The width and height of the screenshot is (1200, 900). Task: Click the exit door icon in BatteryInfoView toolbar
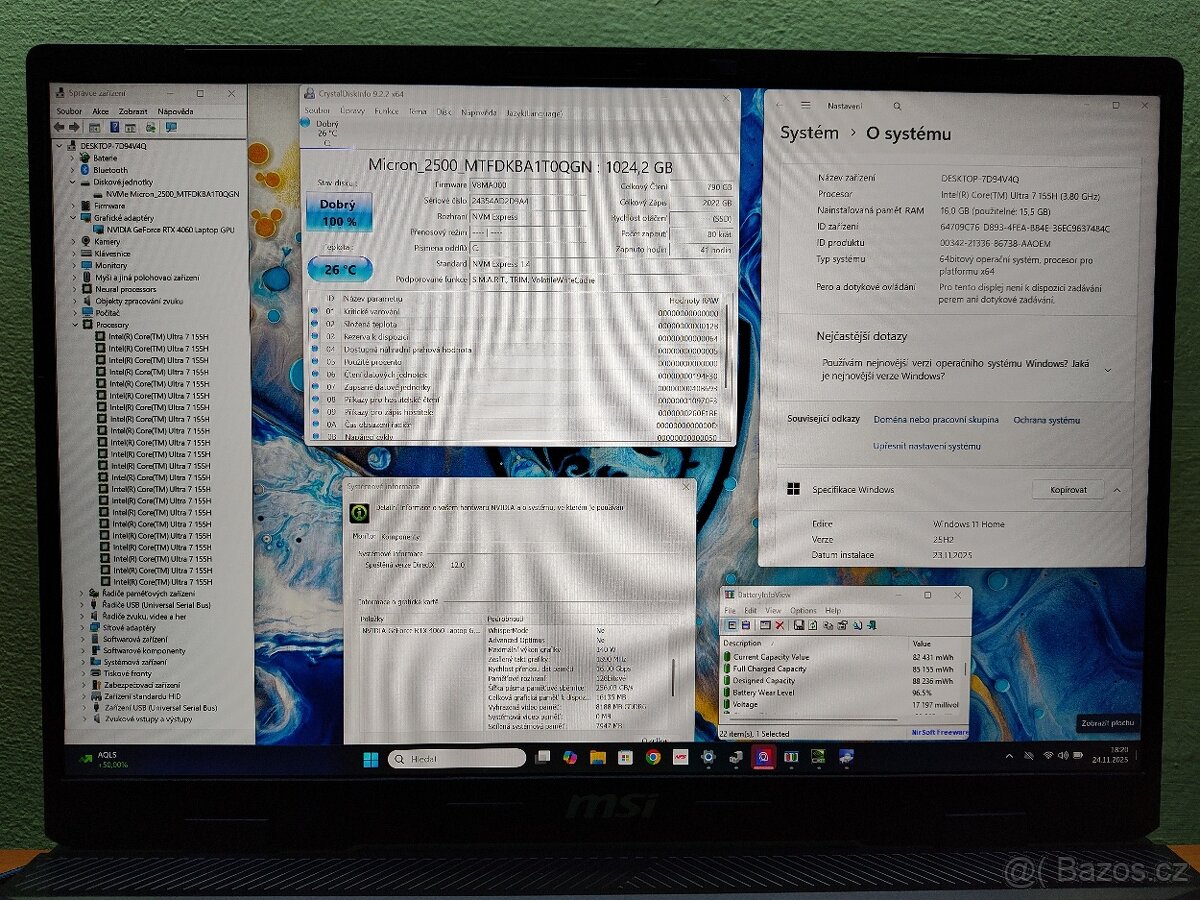871,626
